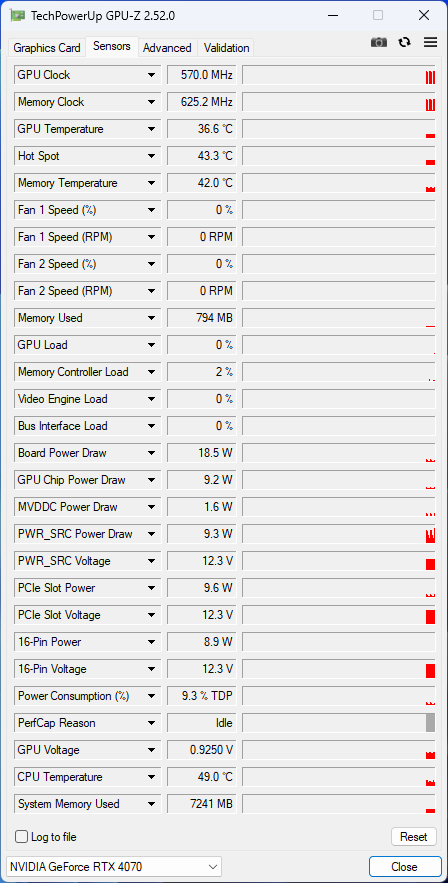Expand the Board Power Draw dropdown
This screenshot has width=448, height=883.
coord(151,453)
